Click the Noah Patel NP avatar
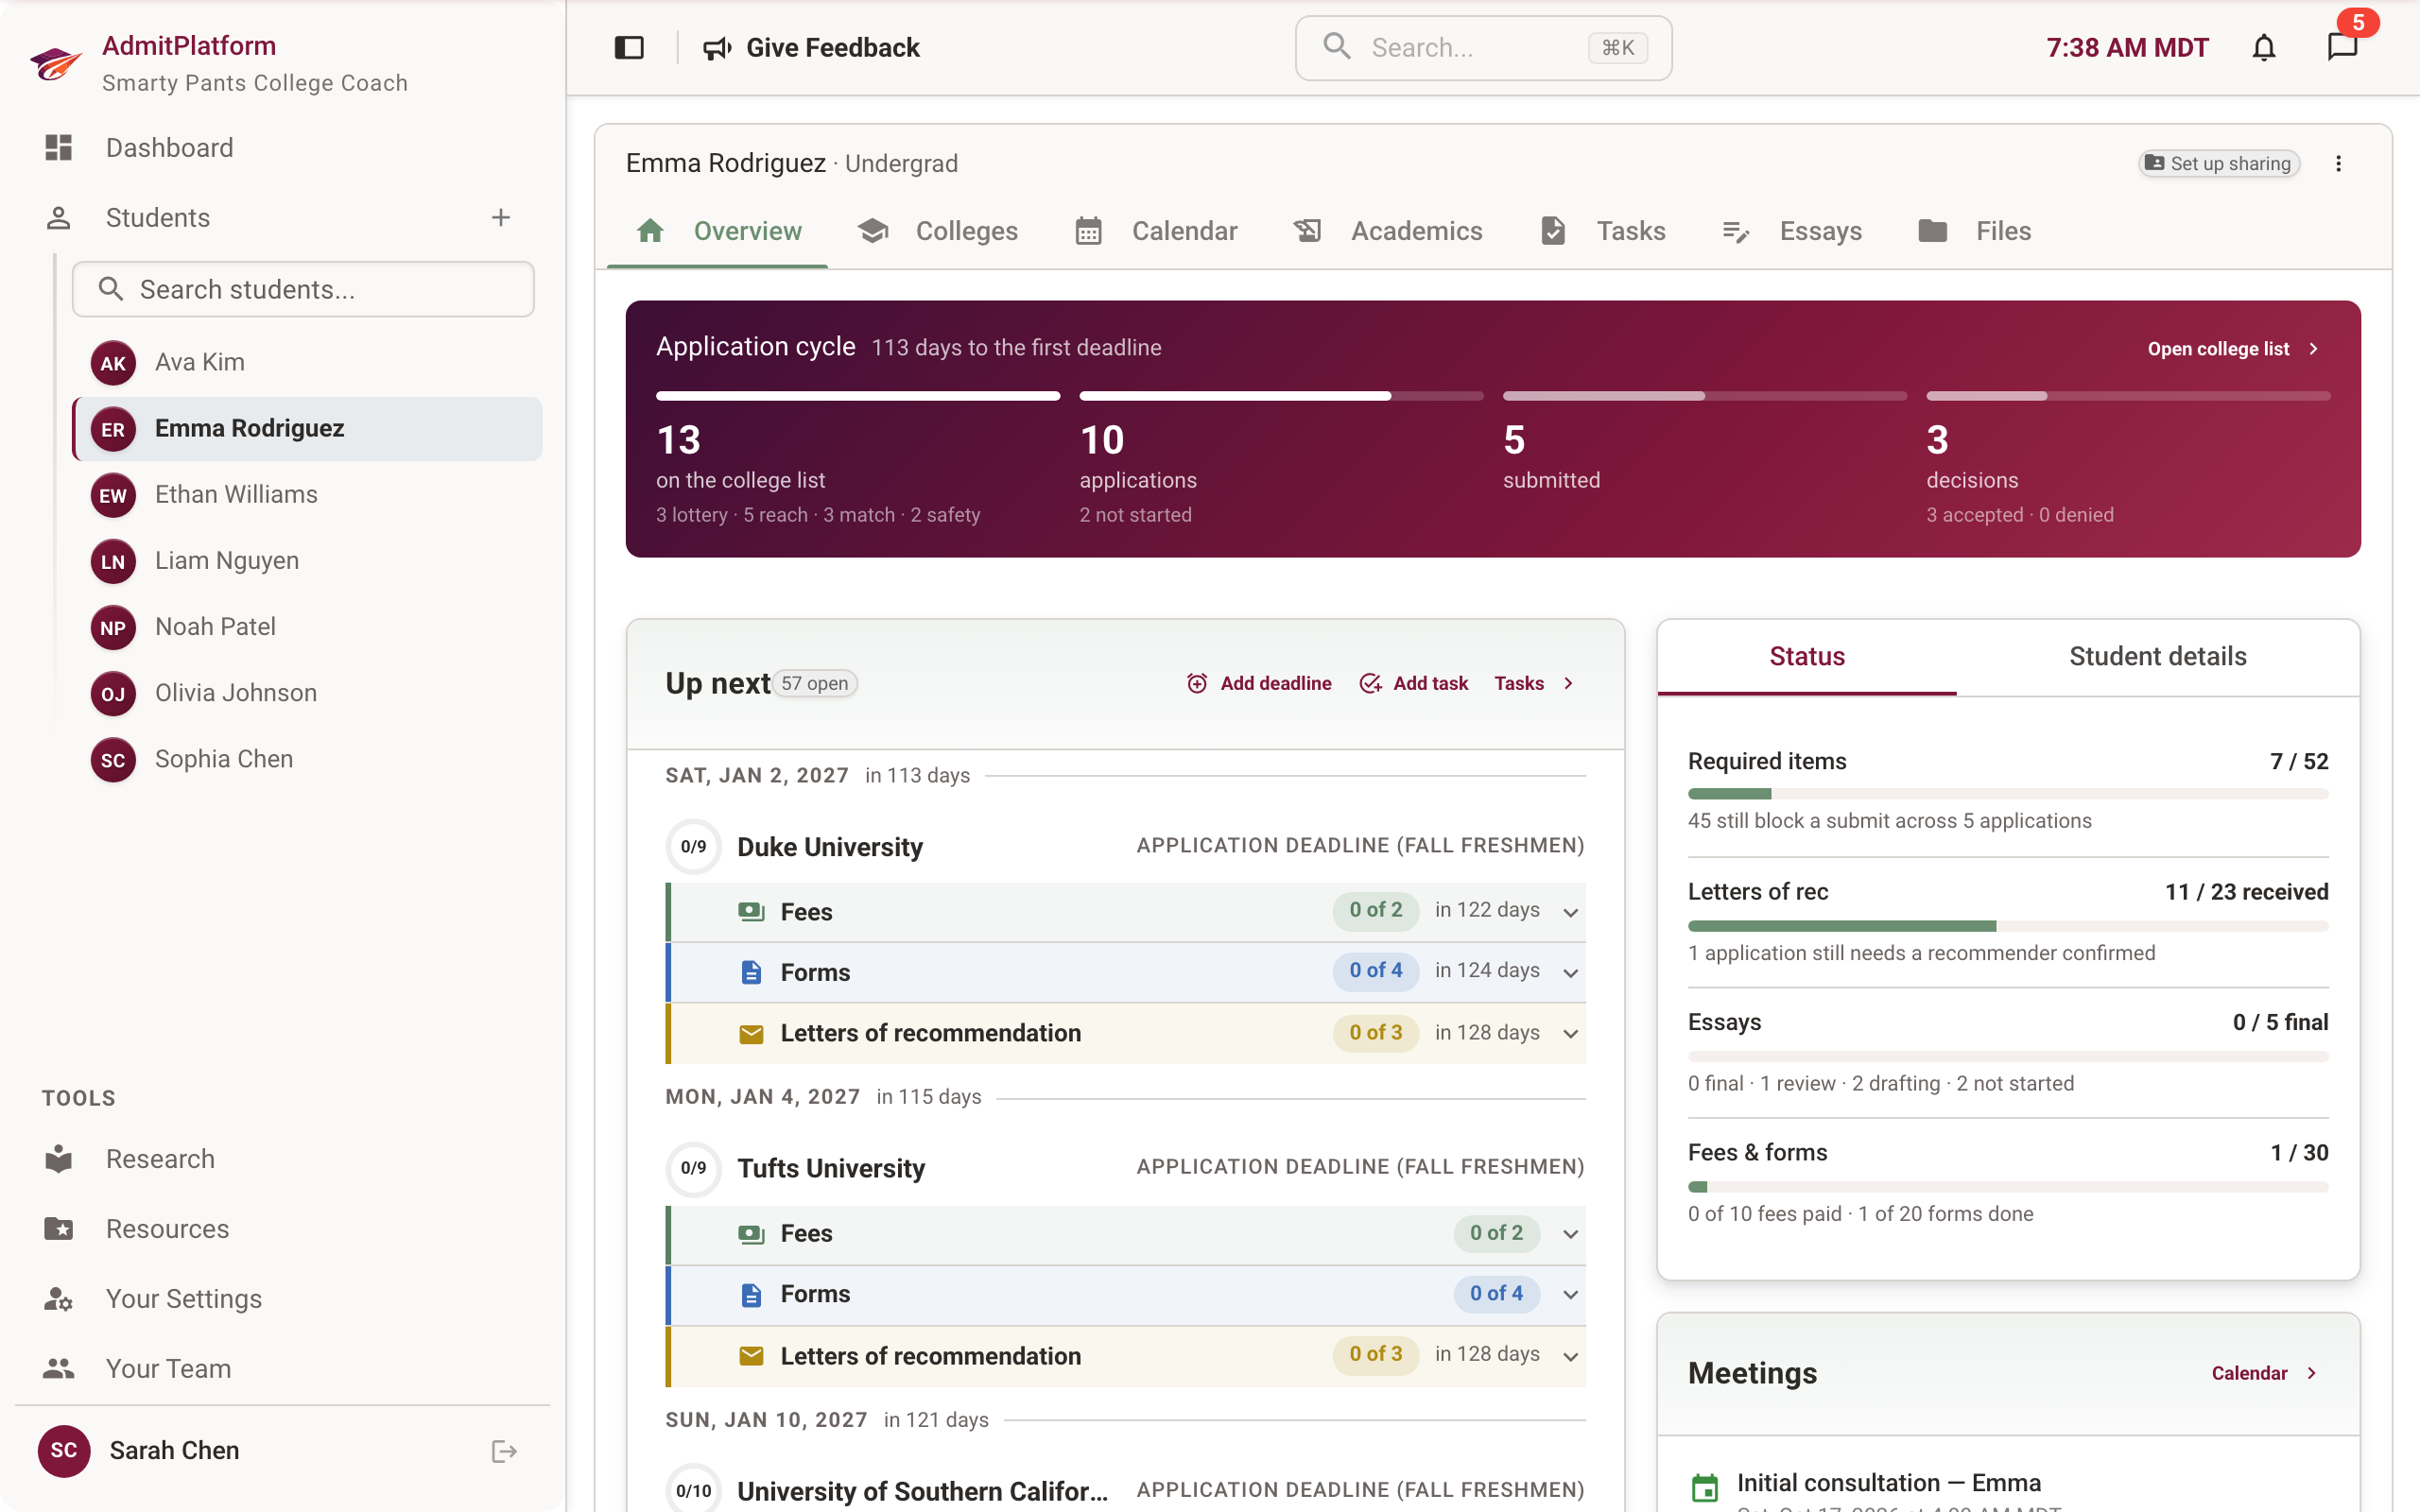The width and height of the screenshot is (2420, 1512). (113, 627)
